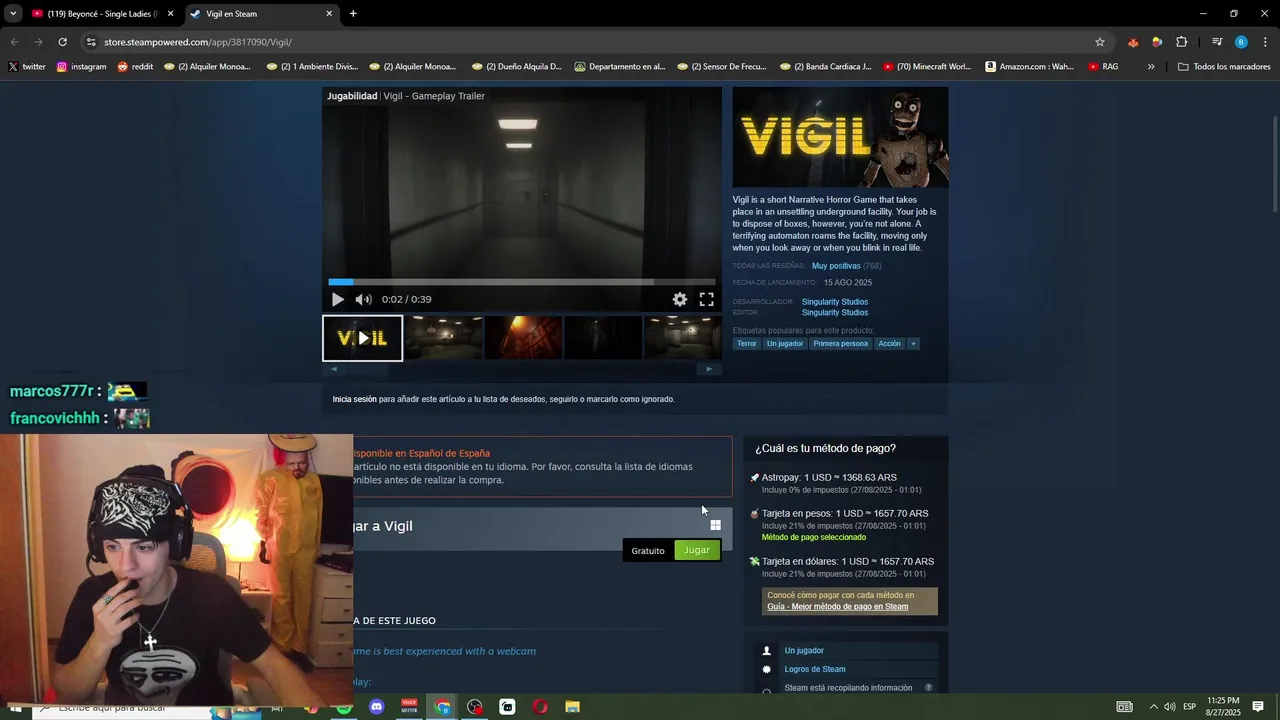
Task: Open the Chrome profile avatar
Action: (x=1241, y=42)
